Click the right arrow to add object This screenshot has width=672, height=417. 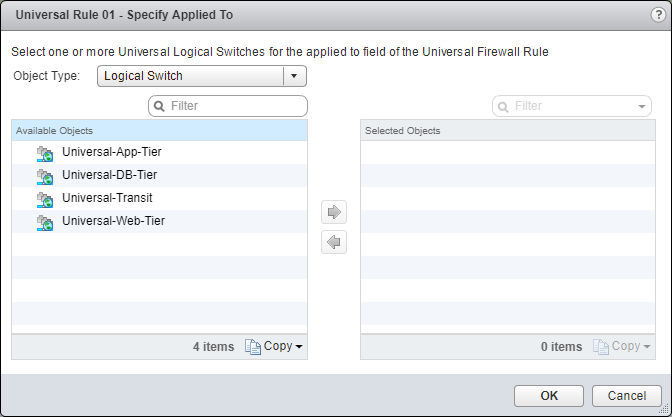coord(334,212)
